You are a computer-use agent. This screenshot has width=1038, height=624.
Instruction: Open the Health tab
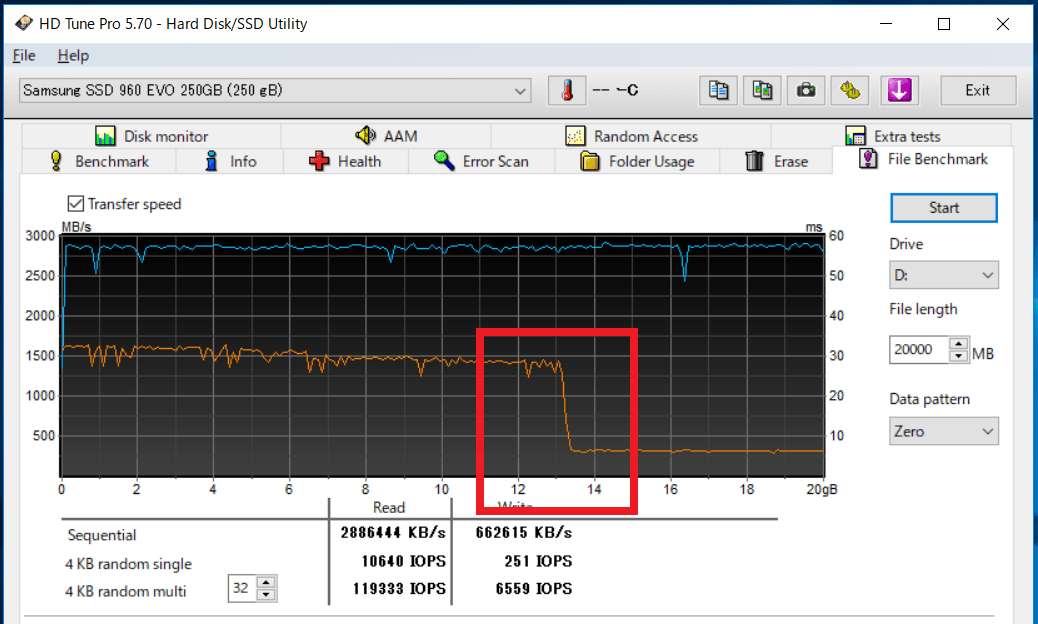click(346, 161)
